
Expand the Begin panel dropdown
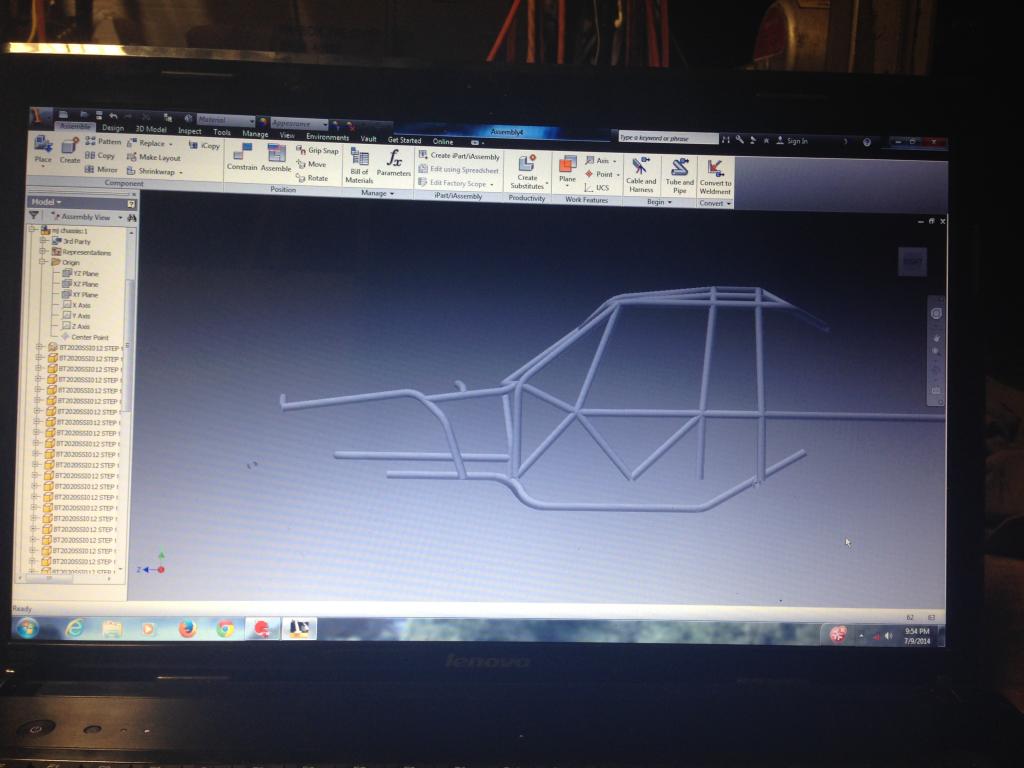pyautogui.click(x=659, y=202)
